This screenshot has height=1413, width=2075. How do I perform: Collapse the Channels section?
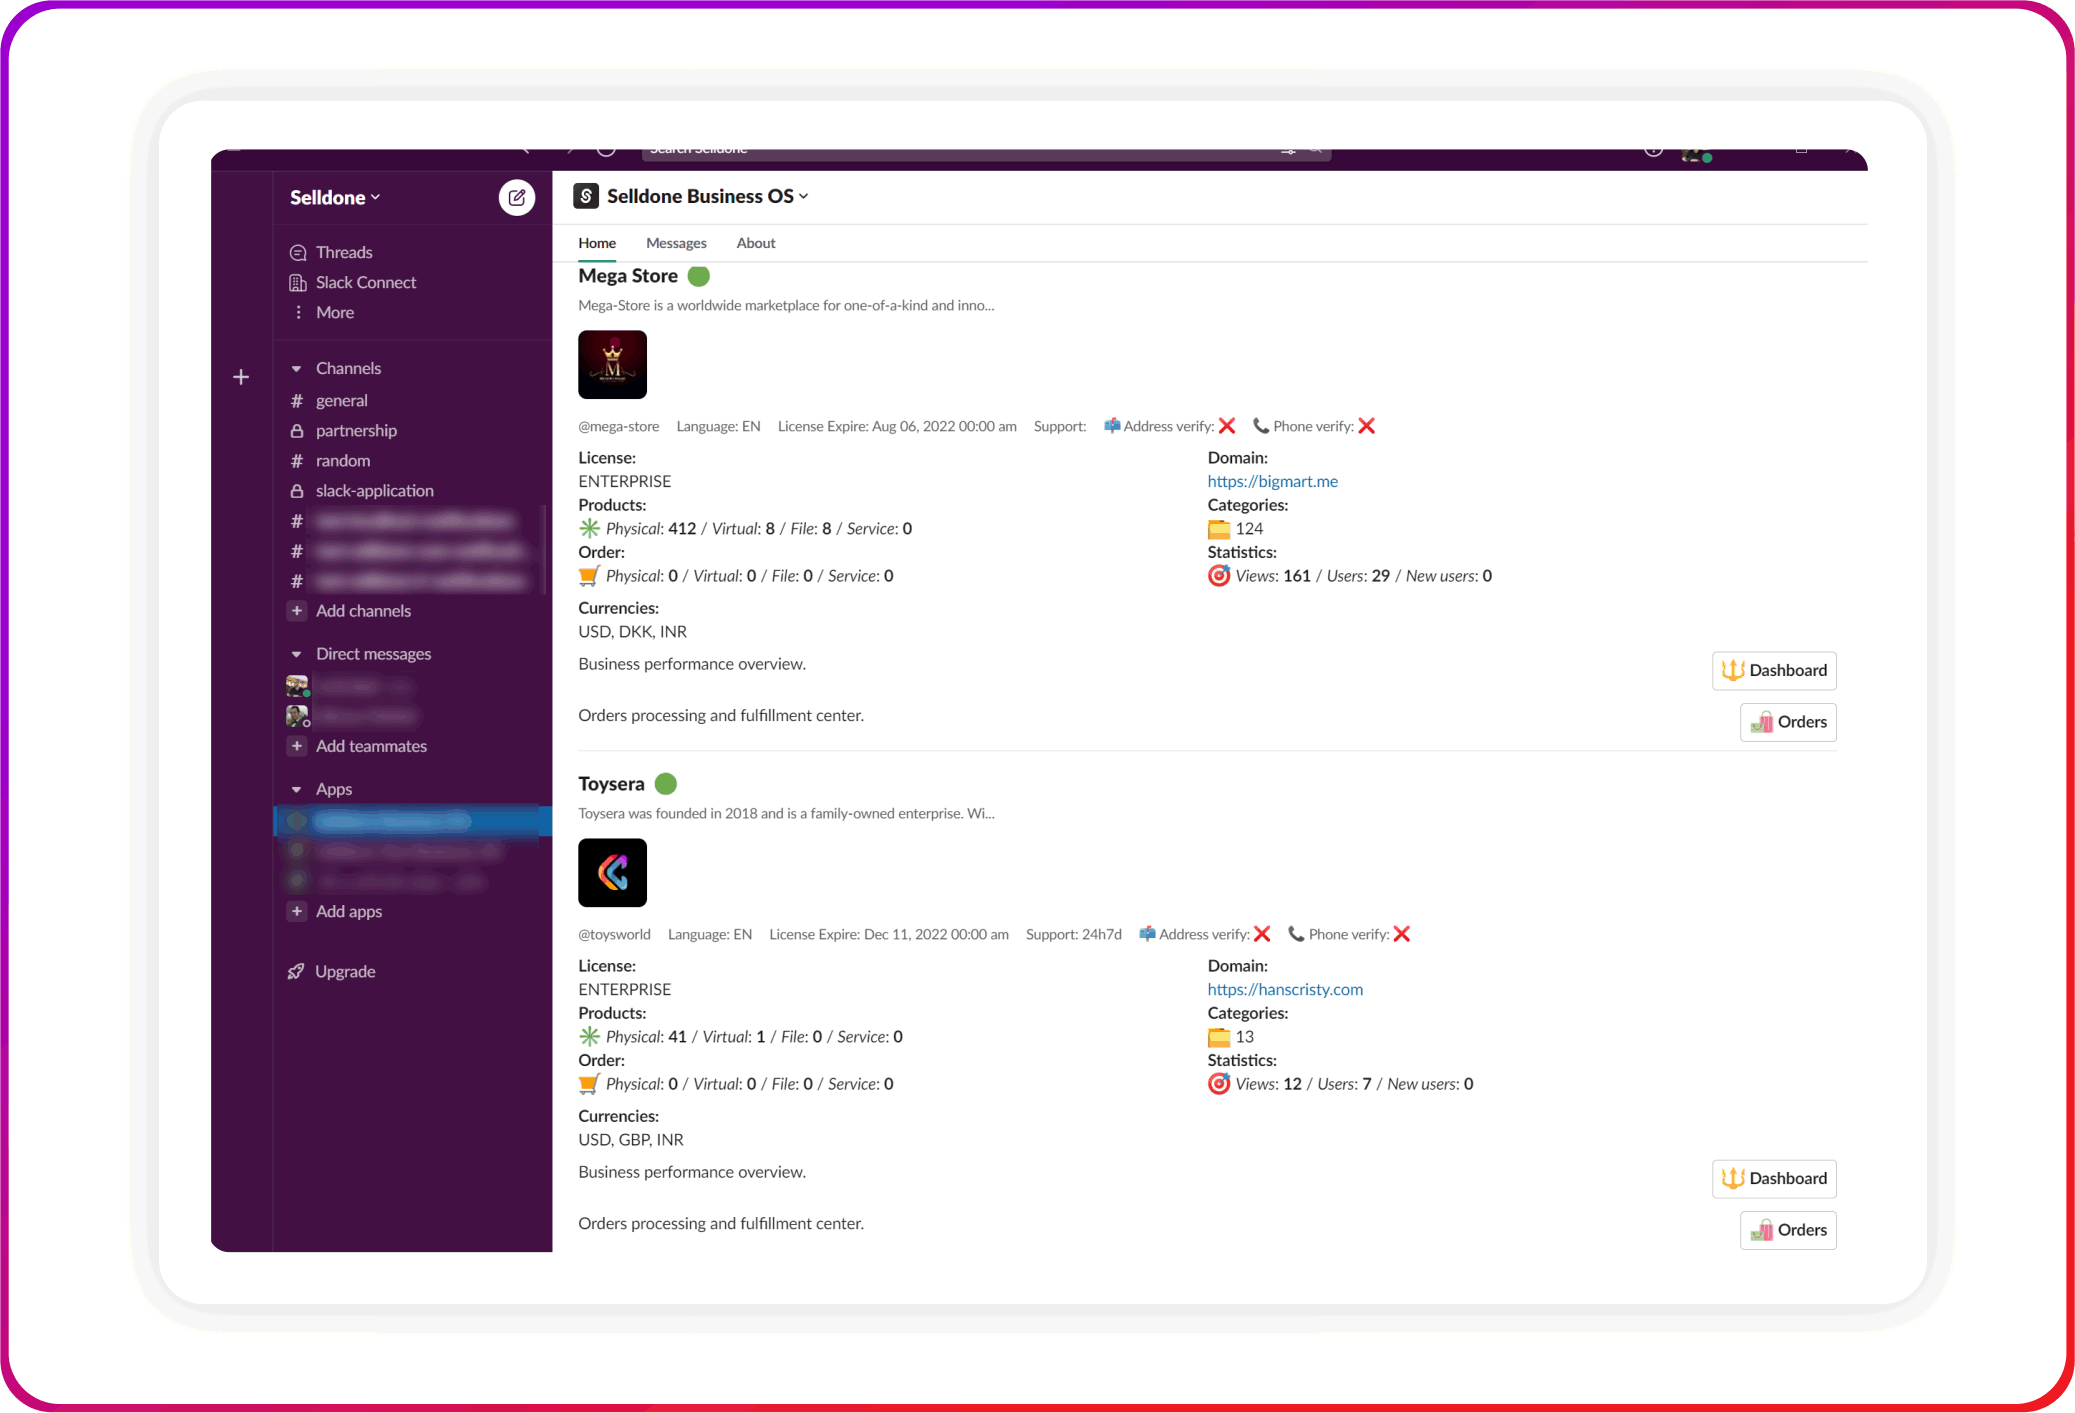pos(297,368)
